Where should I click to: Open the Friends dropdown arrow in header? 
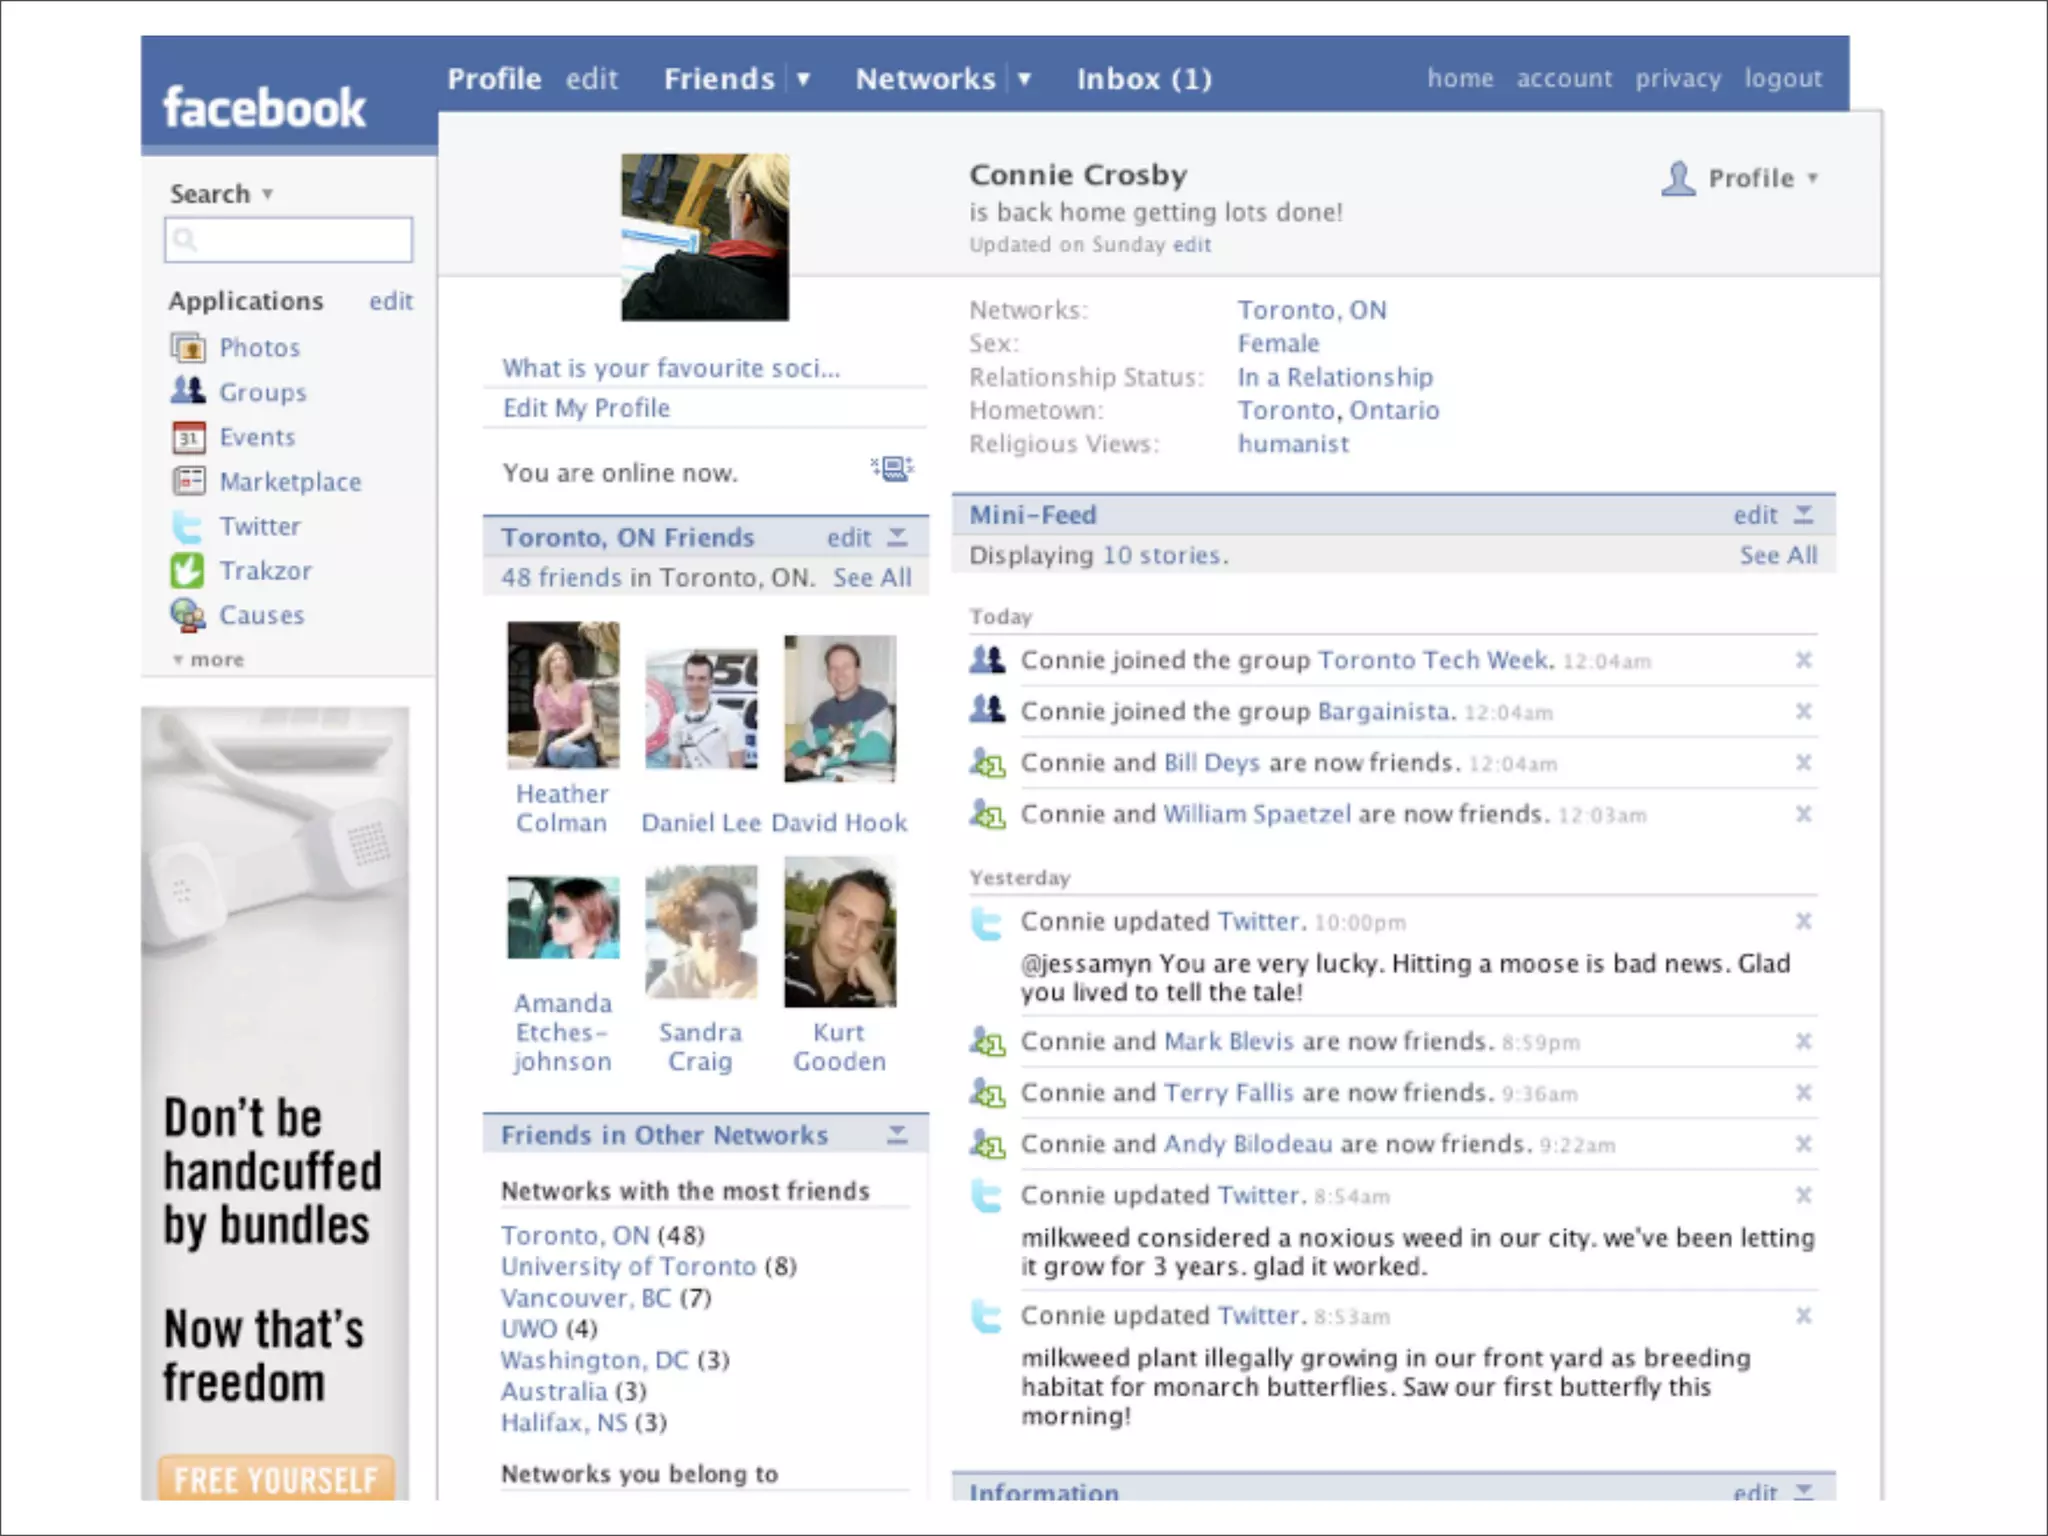[x=803, y=79]
